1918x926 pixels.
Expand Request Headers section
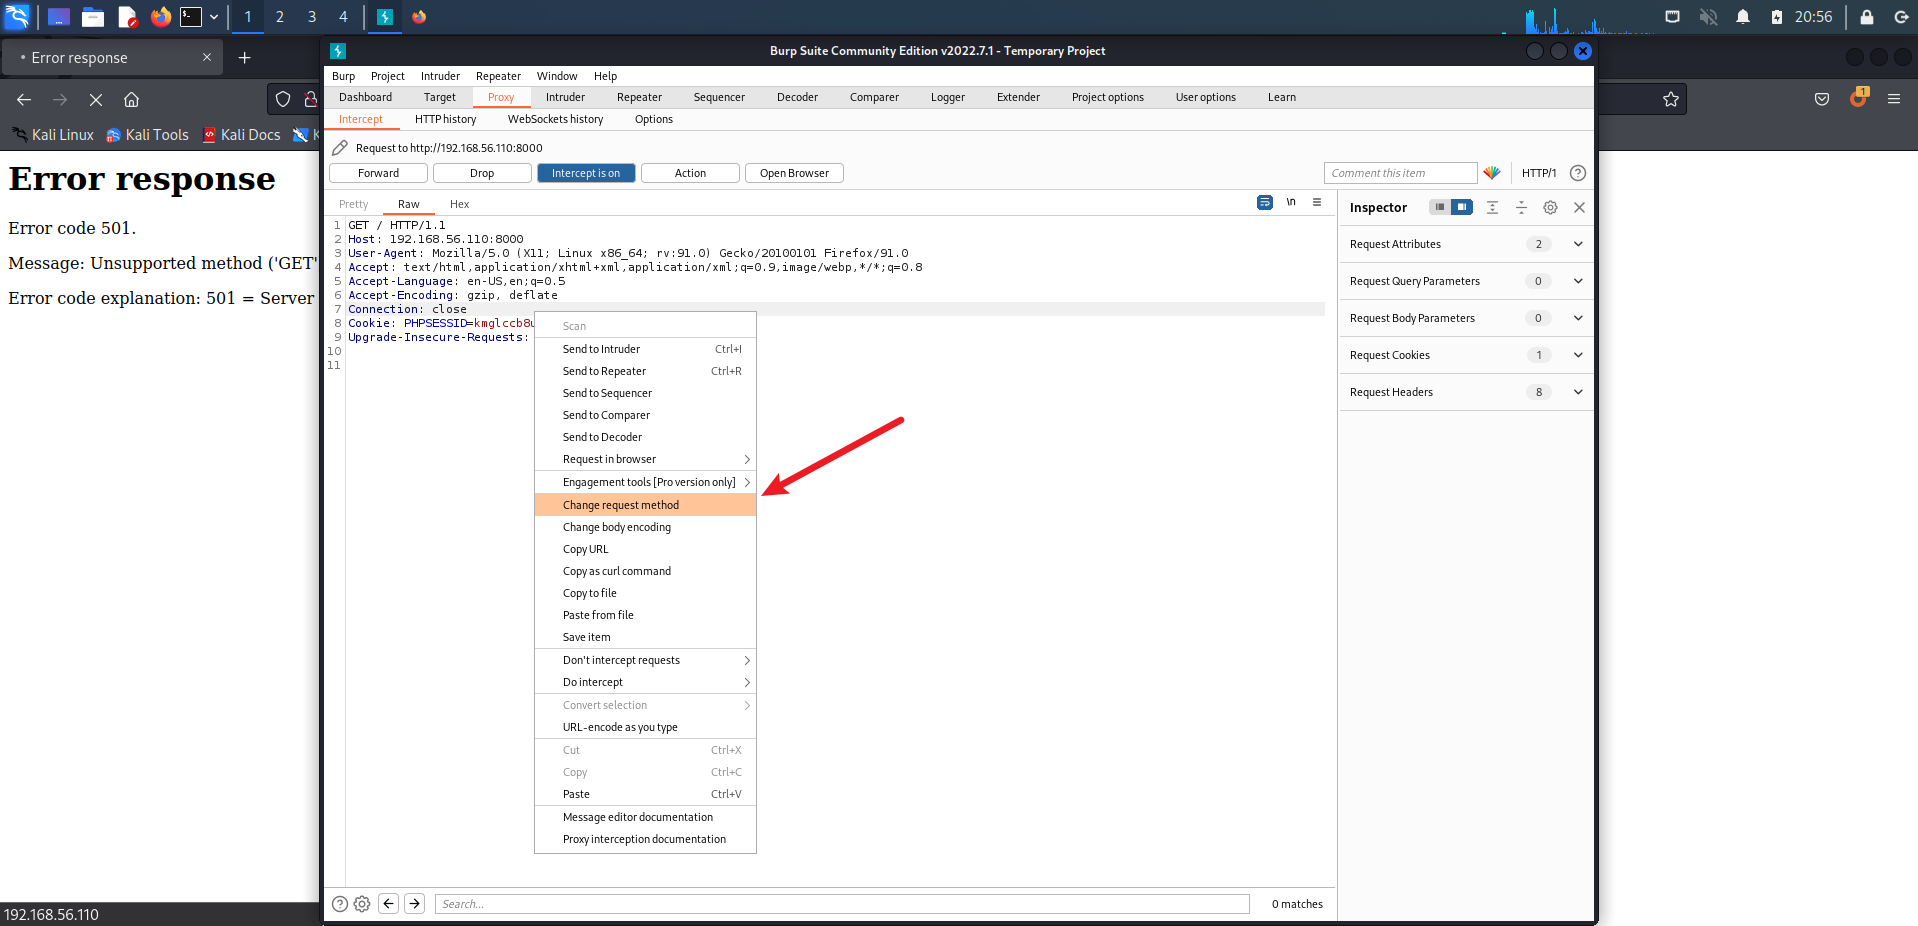1578,392
